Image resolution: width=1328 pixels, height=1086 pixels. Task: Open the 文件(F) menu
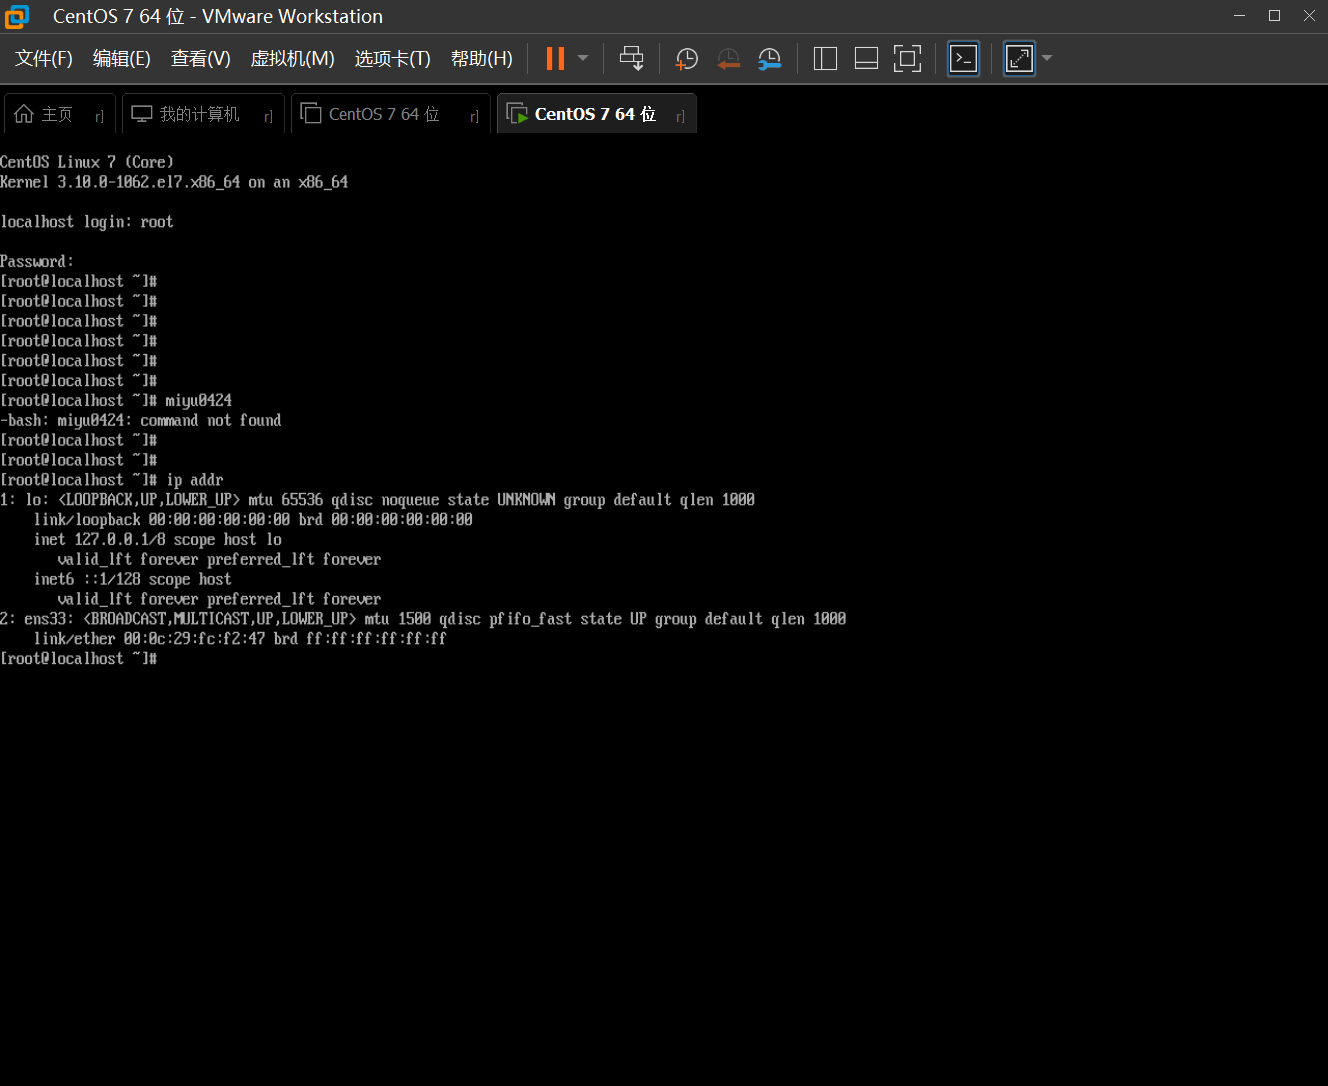(x=44, y=59)
